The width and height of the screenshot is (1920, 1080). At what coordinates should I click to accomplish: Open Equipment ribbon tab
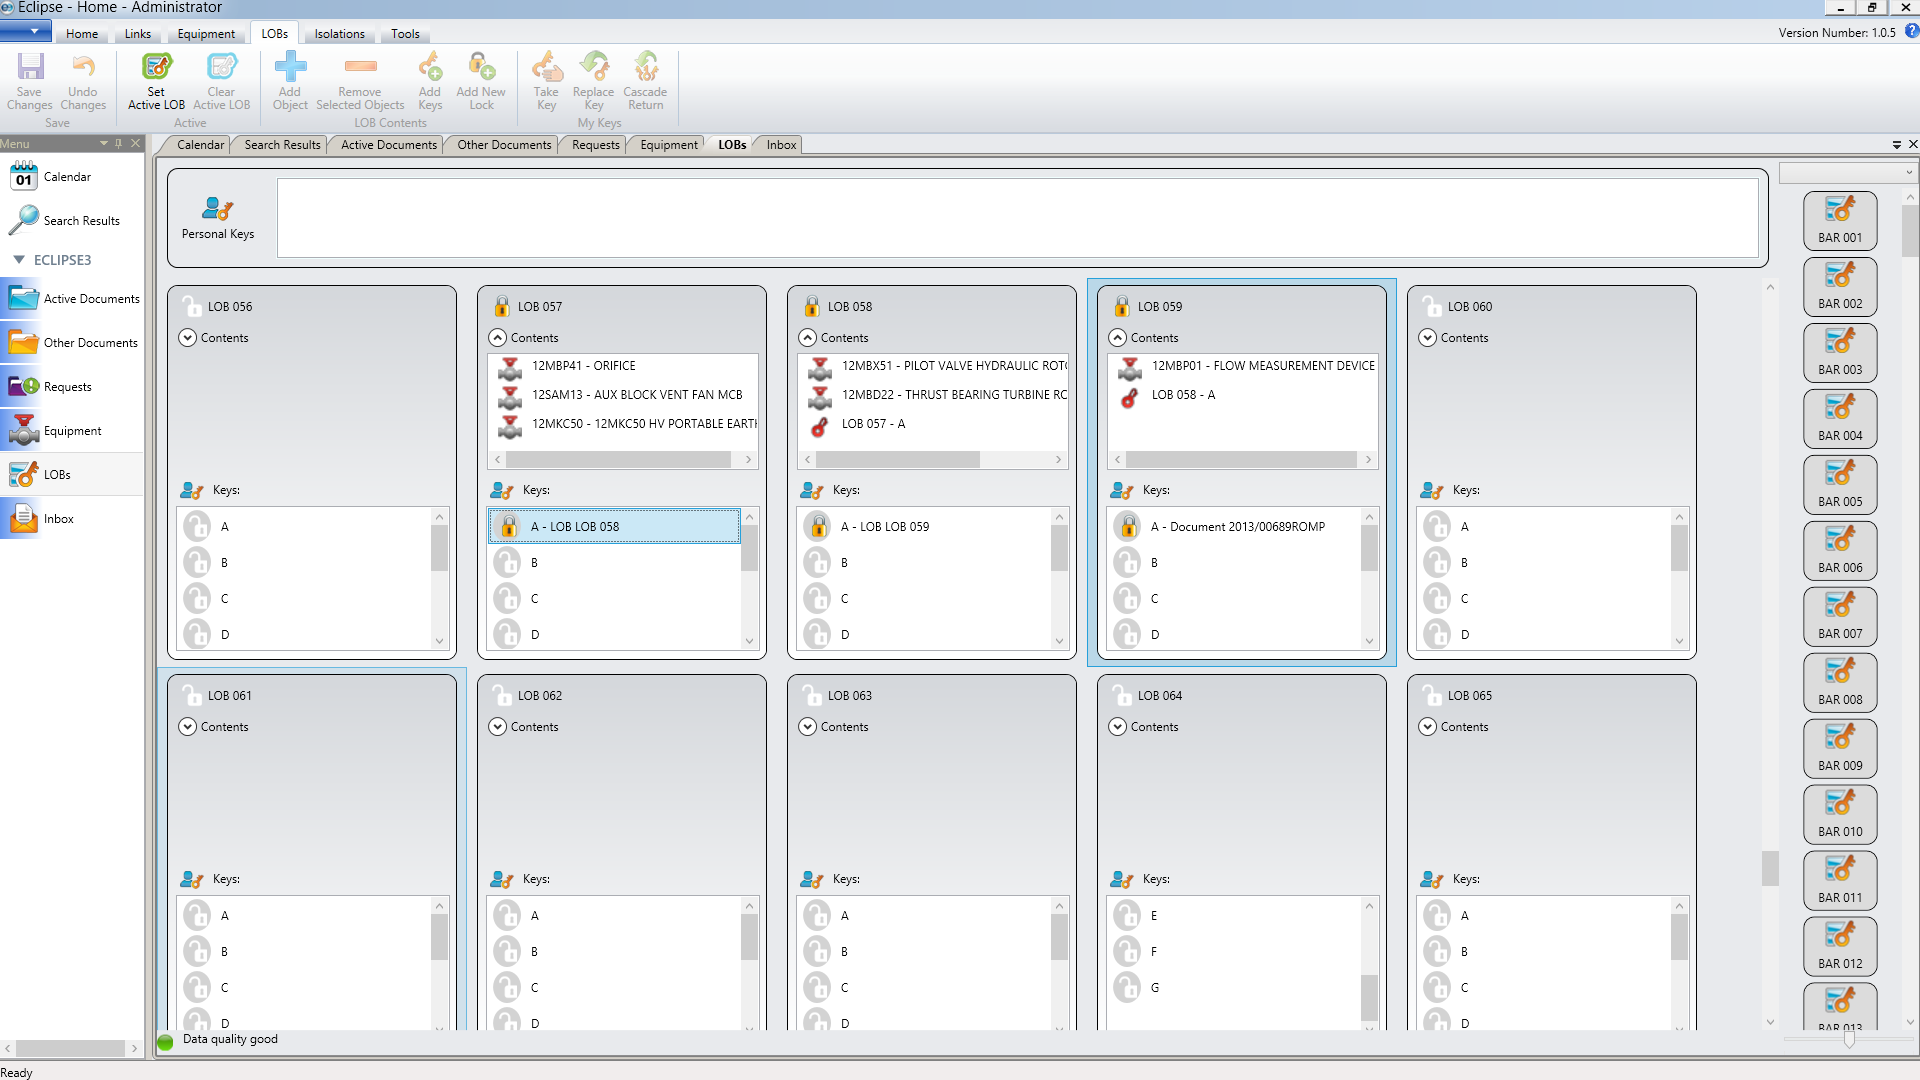(206, 34)
